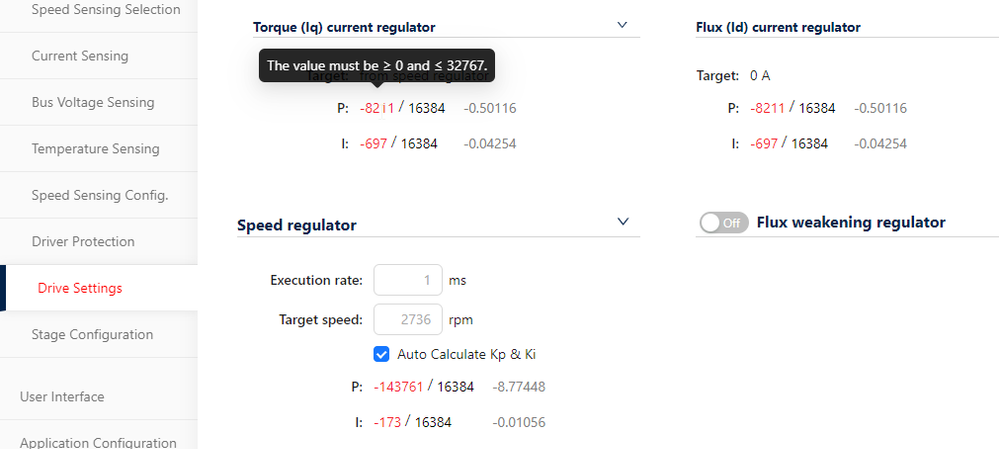Uncheck Auto Calculate Kp & Ki
Image resolution: width=999 pixels, height=449 pixels.
click(381, 354)
